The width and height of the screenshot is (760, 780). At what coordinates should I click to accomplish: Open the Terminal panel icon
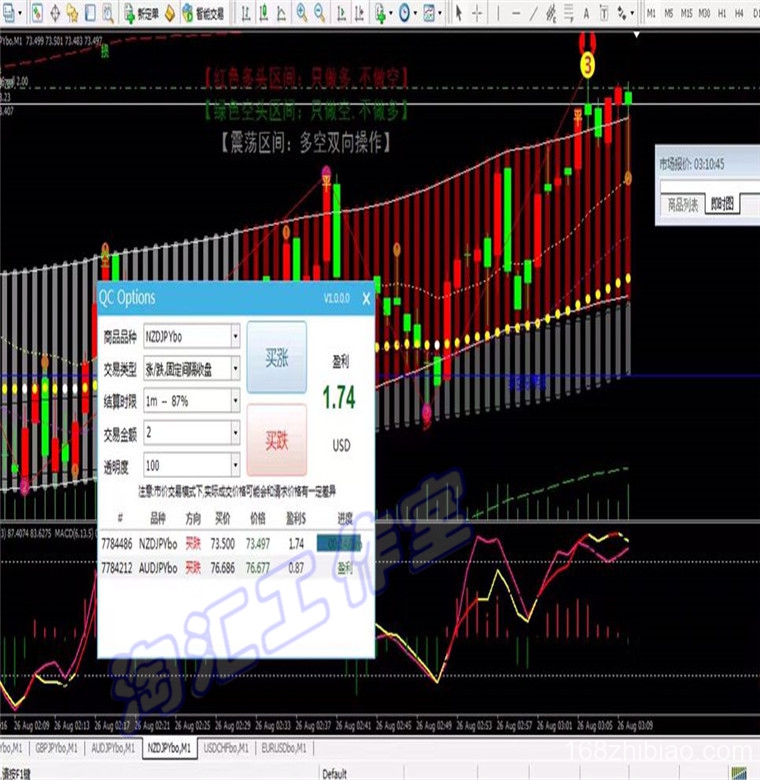(x=90, y=13)
